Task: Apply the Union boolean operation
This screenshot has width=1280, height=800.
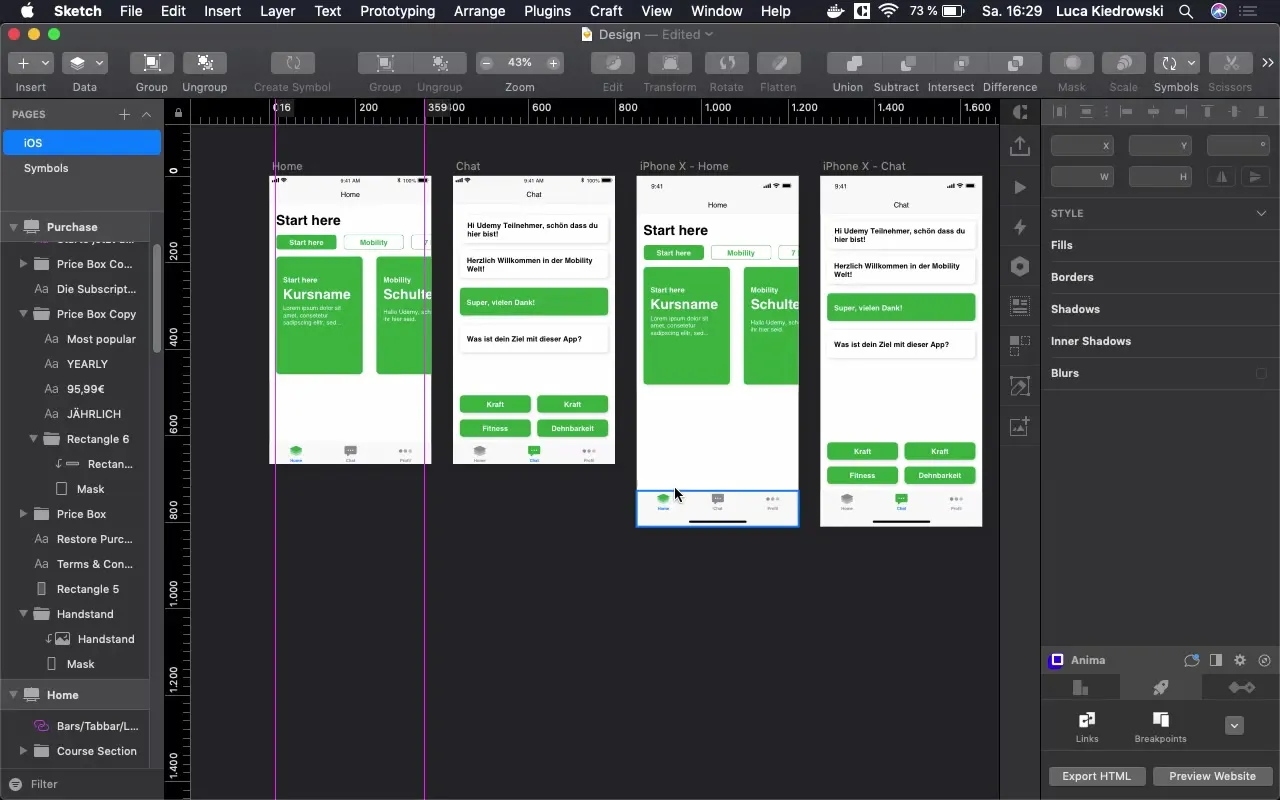Action: click(854, 63)
